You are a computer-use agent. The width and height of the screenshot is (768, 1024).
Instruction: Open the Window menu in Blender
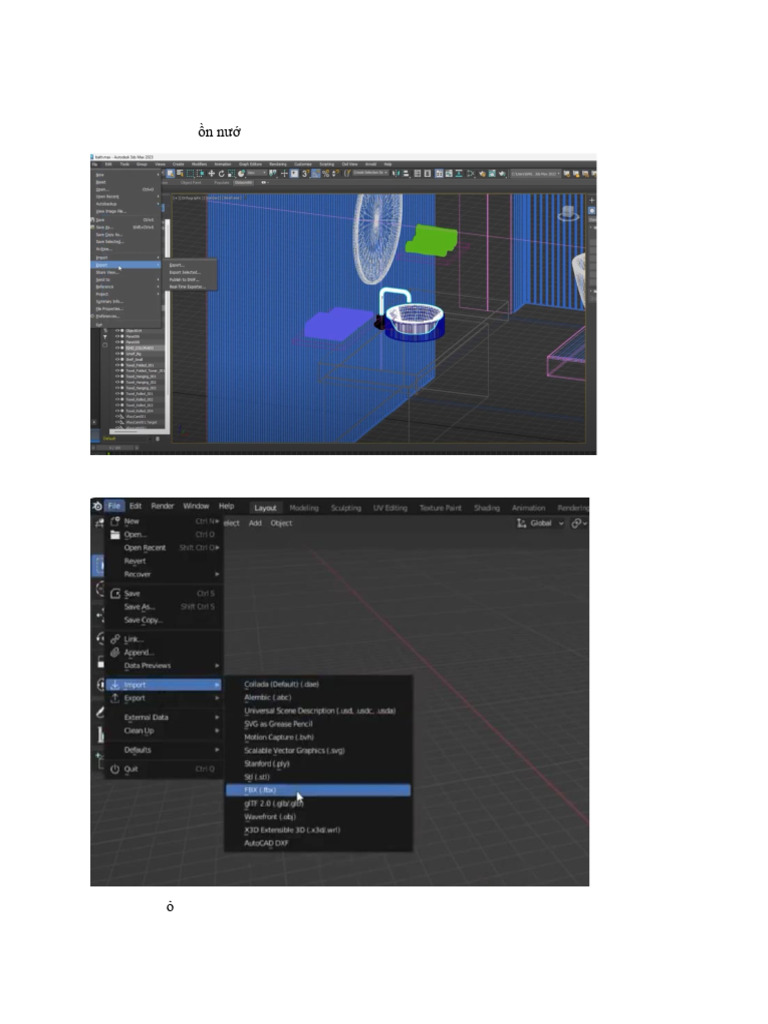point(196,506)
